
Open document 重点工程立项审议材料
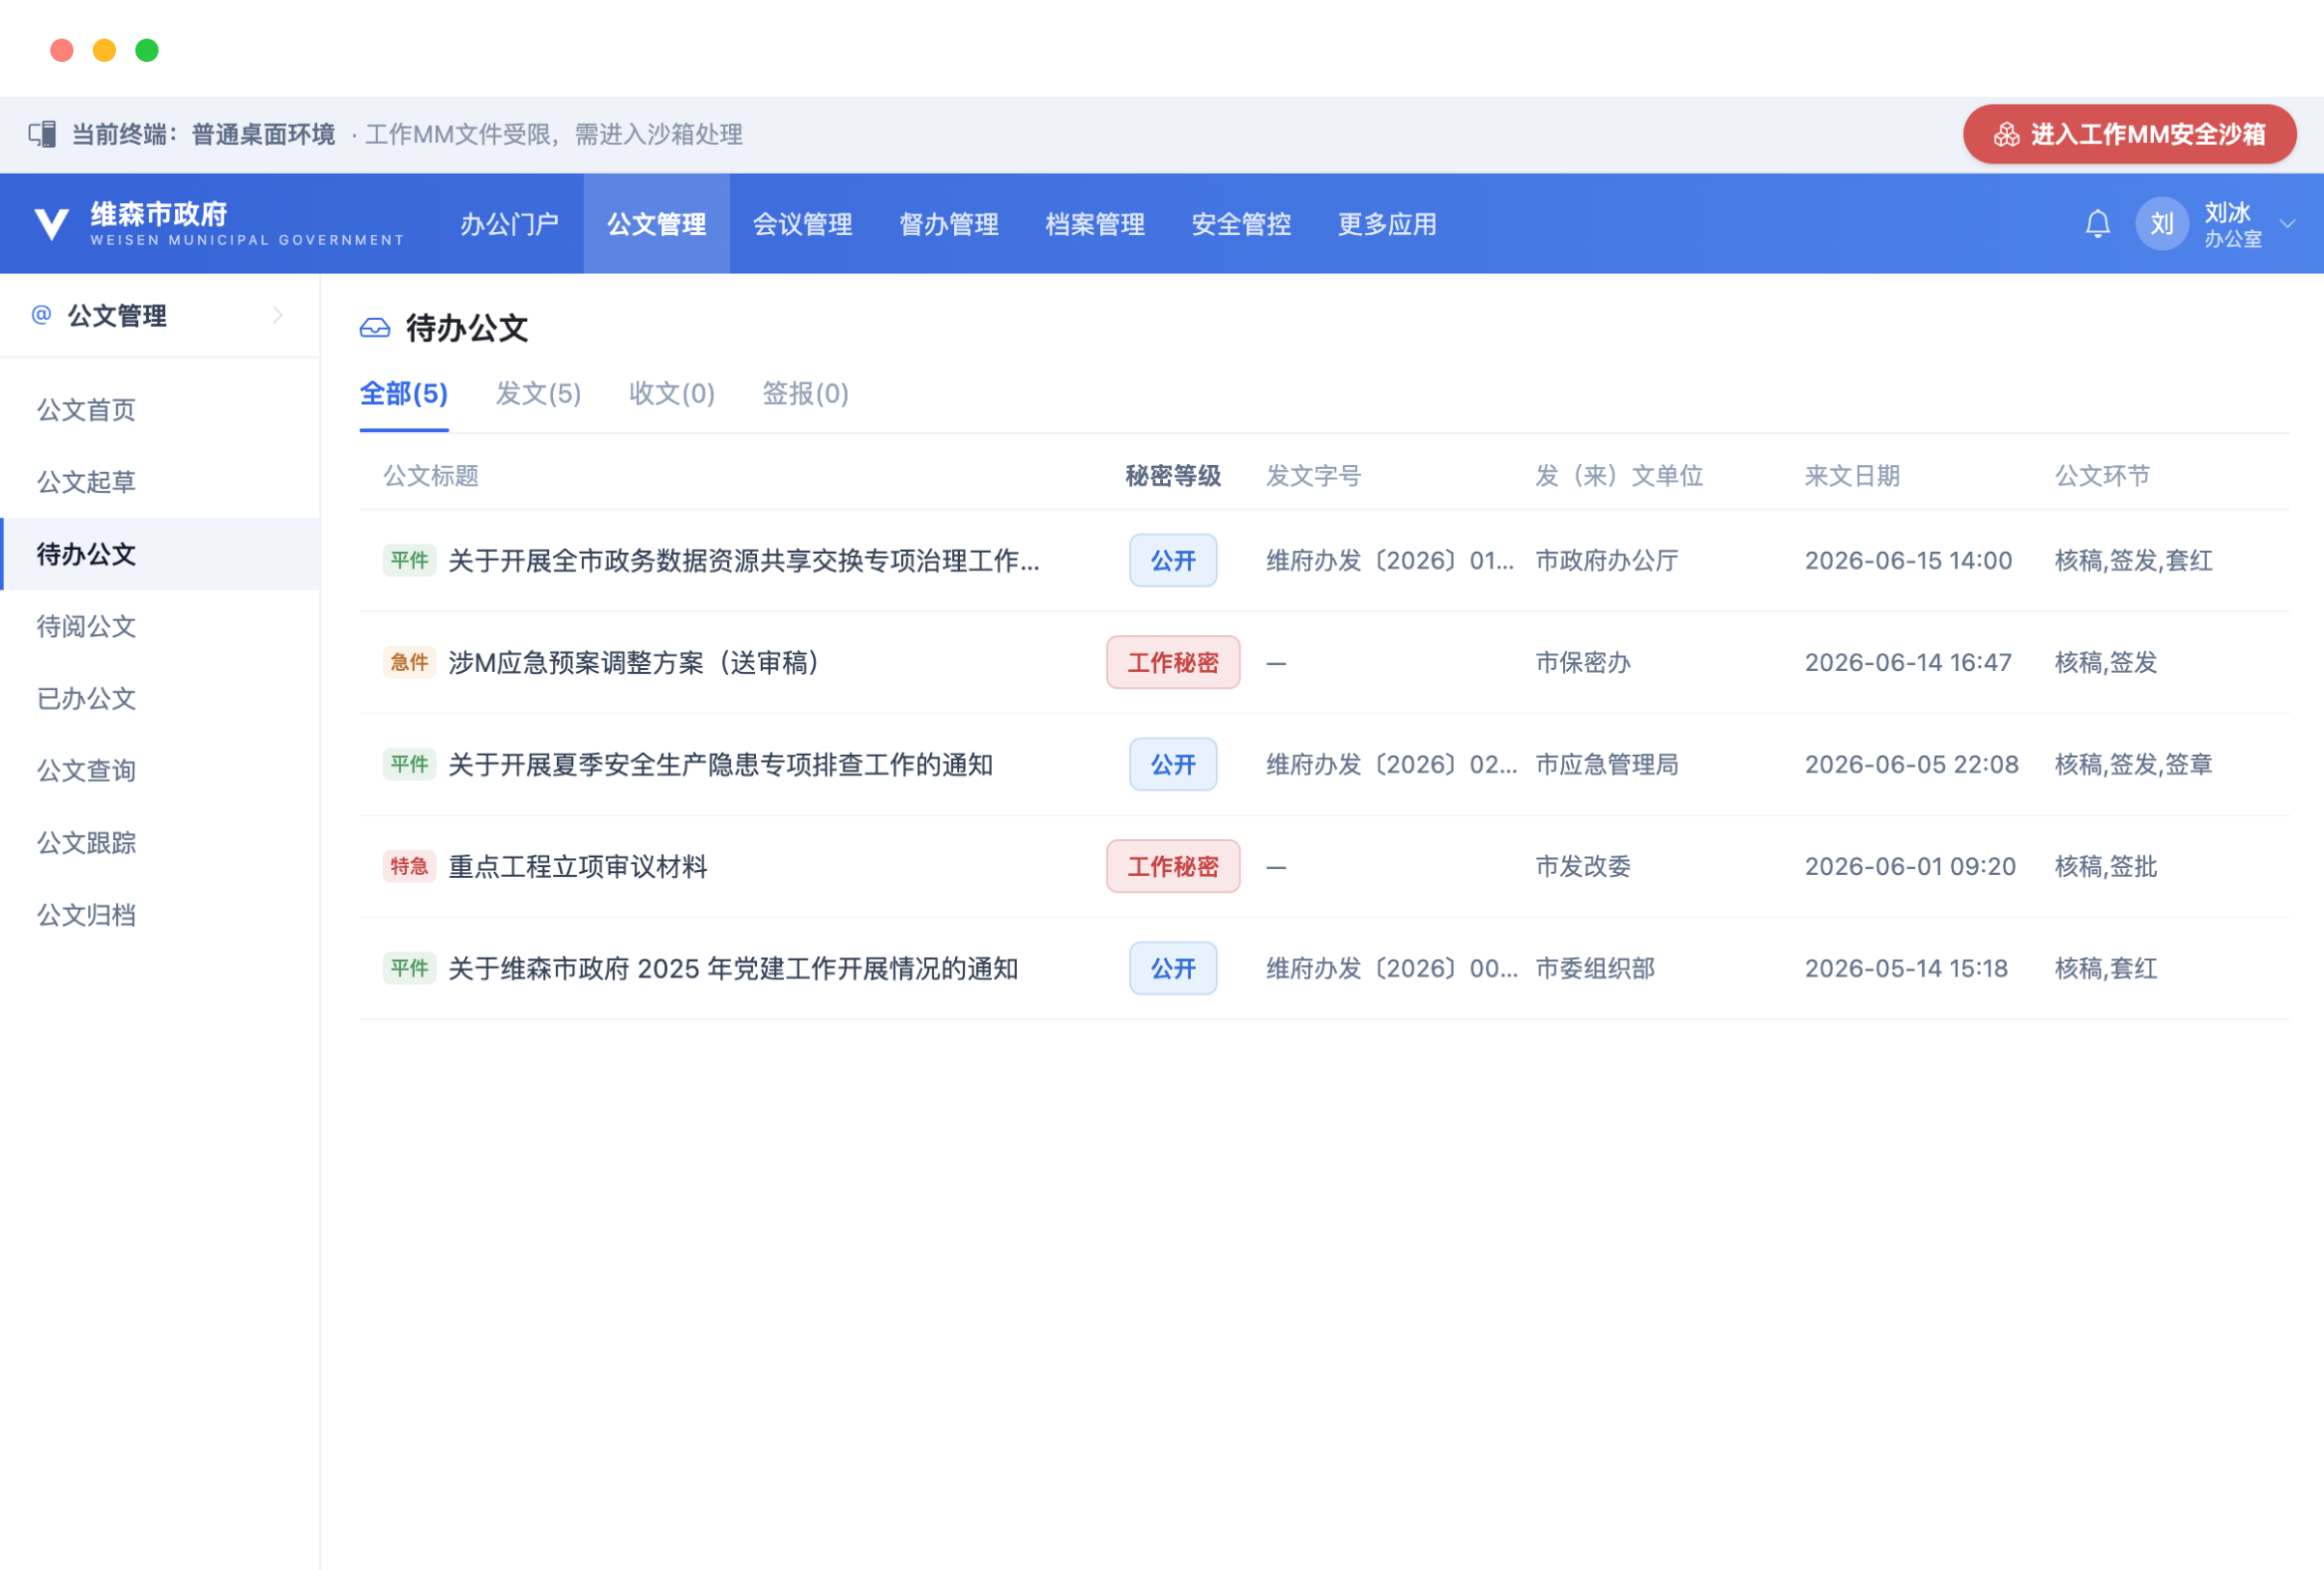[578, 866]
